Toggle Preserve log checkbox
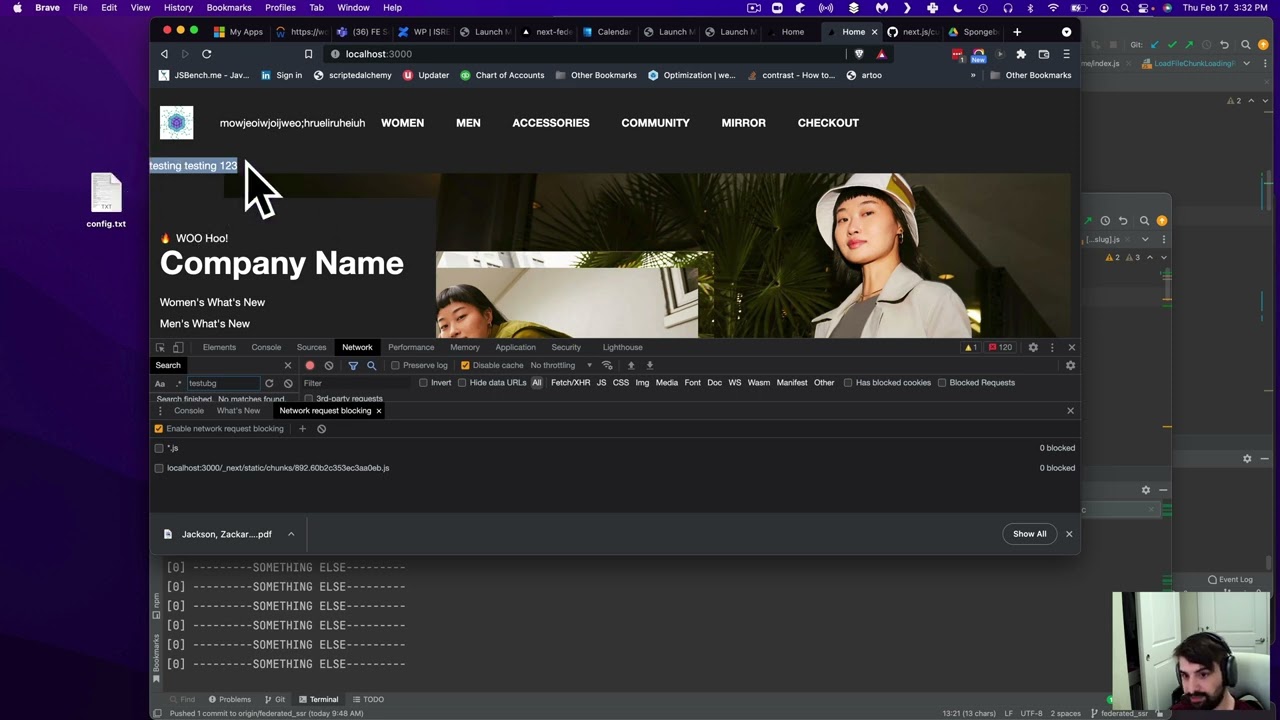1280x720 pixels. [395, 366]
